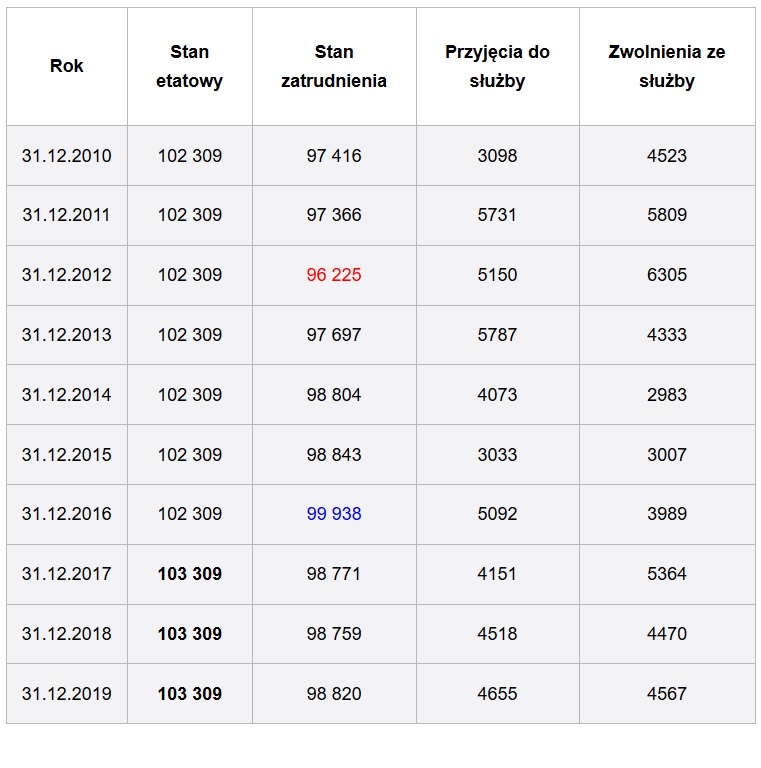Click the Stan zatrudnienia header cell
Image resolution: width=761 pixels, height=768 pixels.
pyautogui.click(x=334, y=66)
